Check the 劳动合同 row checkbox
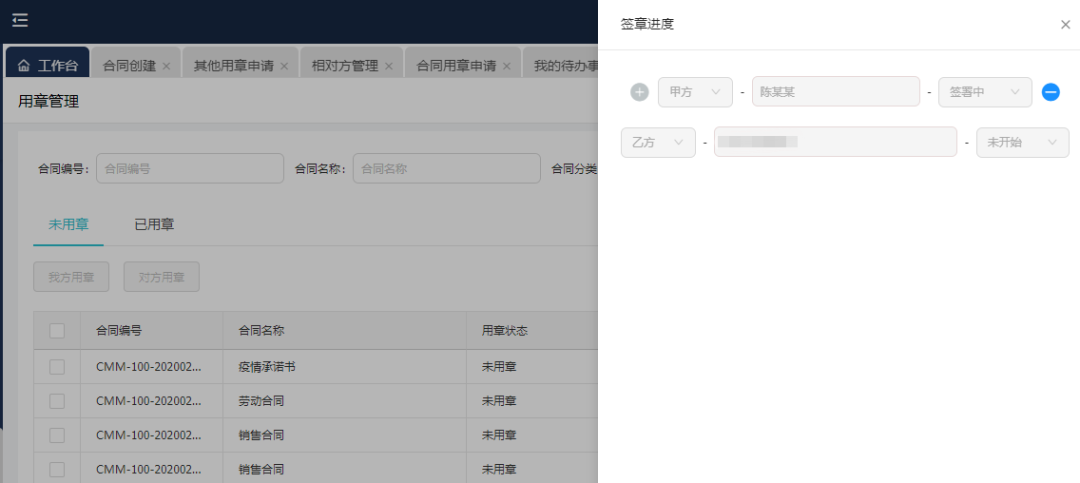 point(57,401)
